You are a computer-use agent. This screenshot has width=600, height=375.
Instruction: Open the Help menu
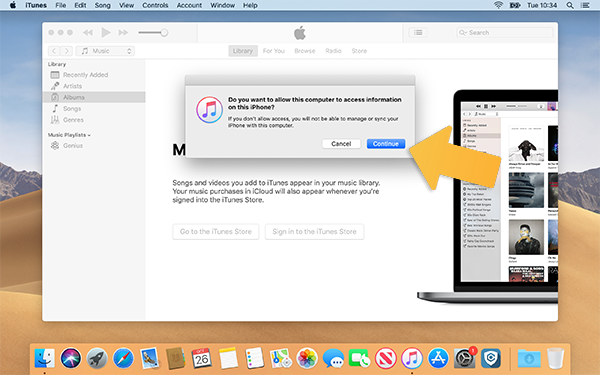point(250,5)
